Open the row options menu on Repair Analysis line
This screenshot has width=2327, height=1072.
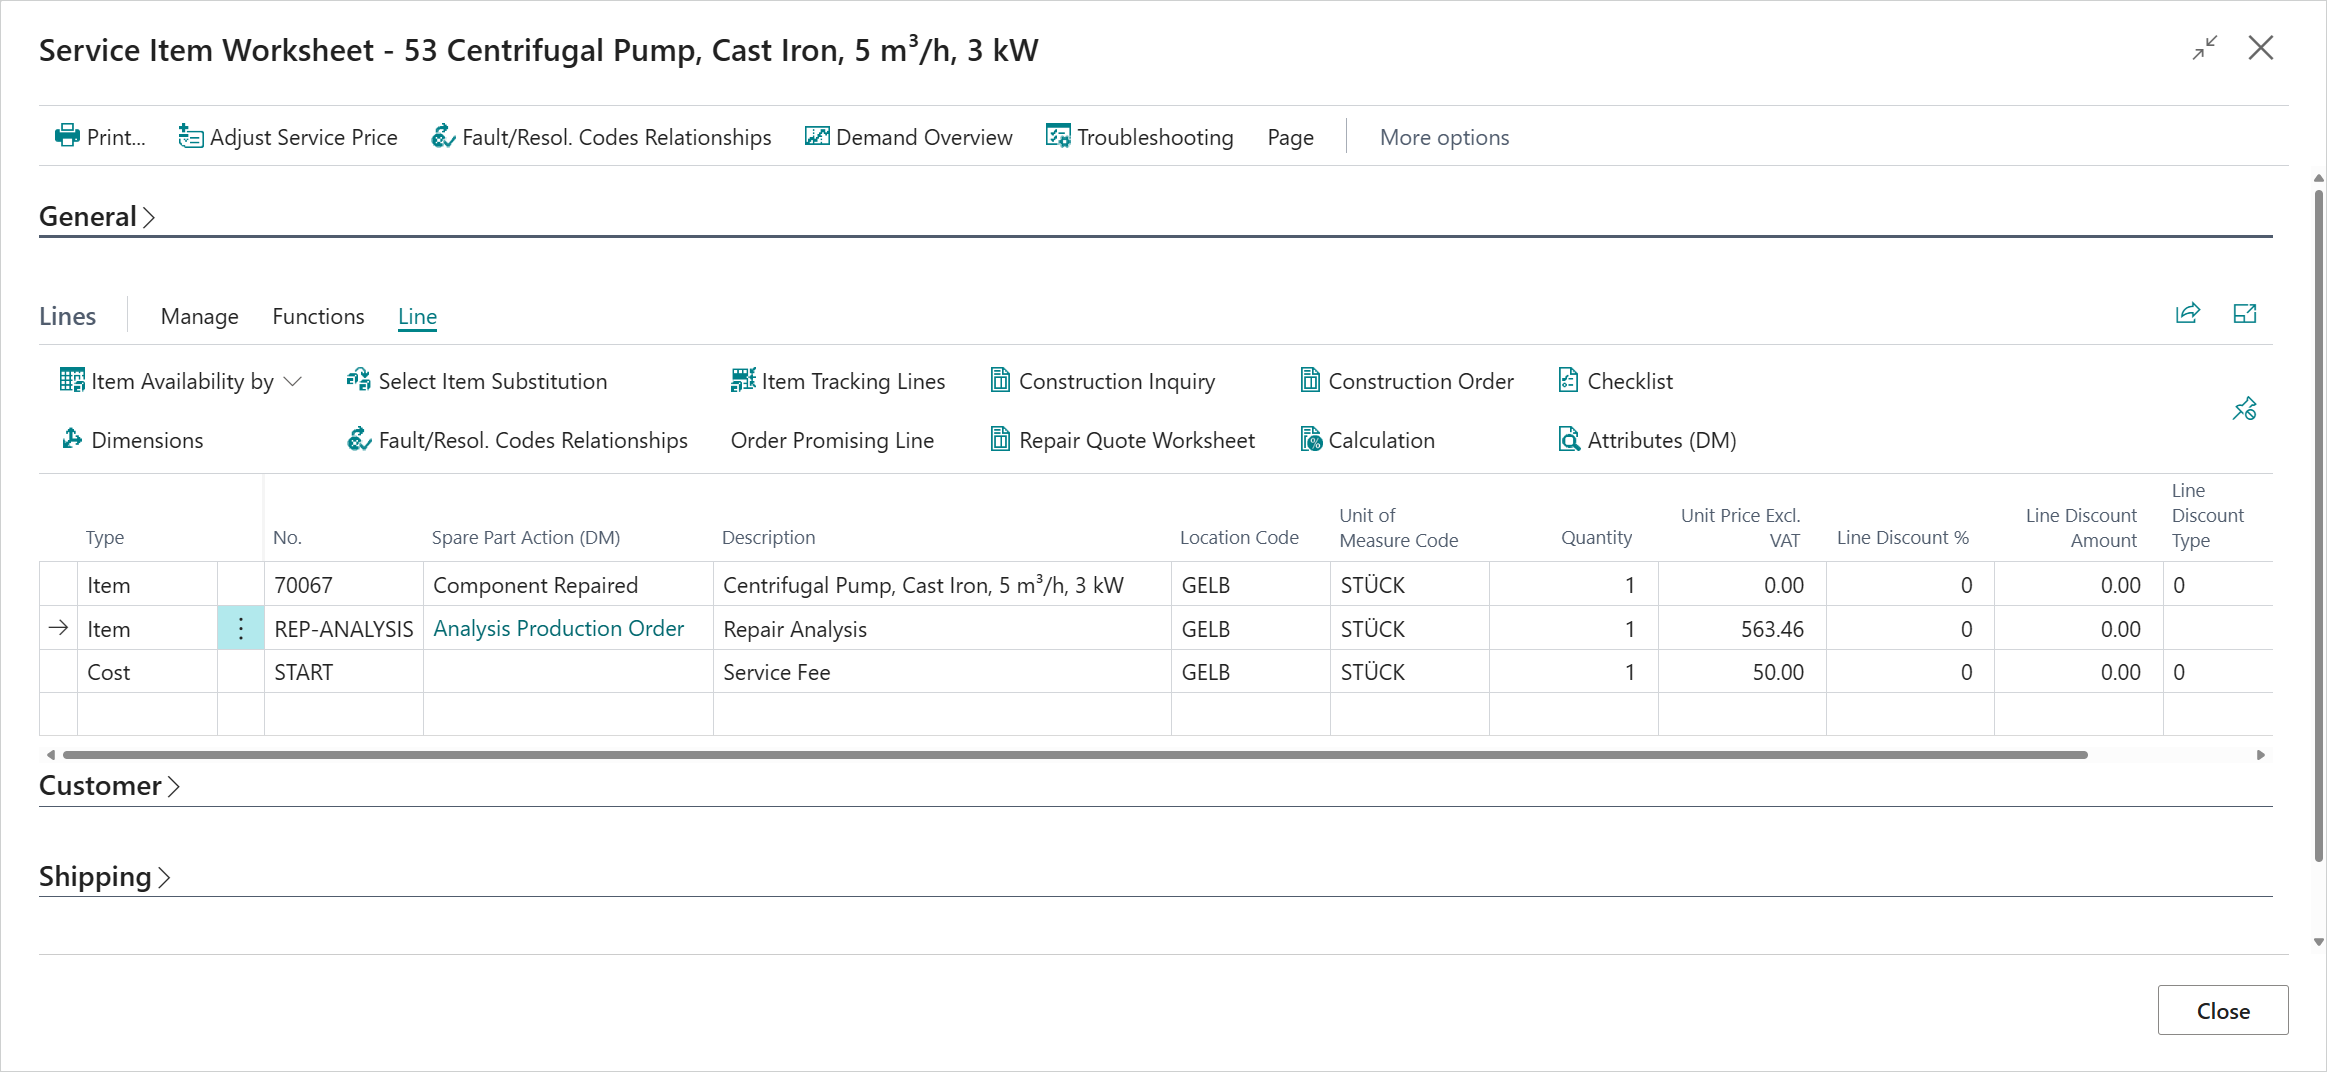click(x=240, y=629)
